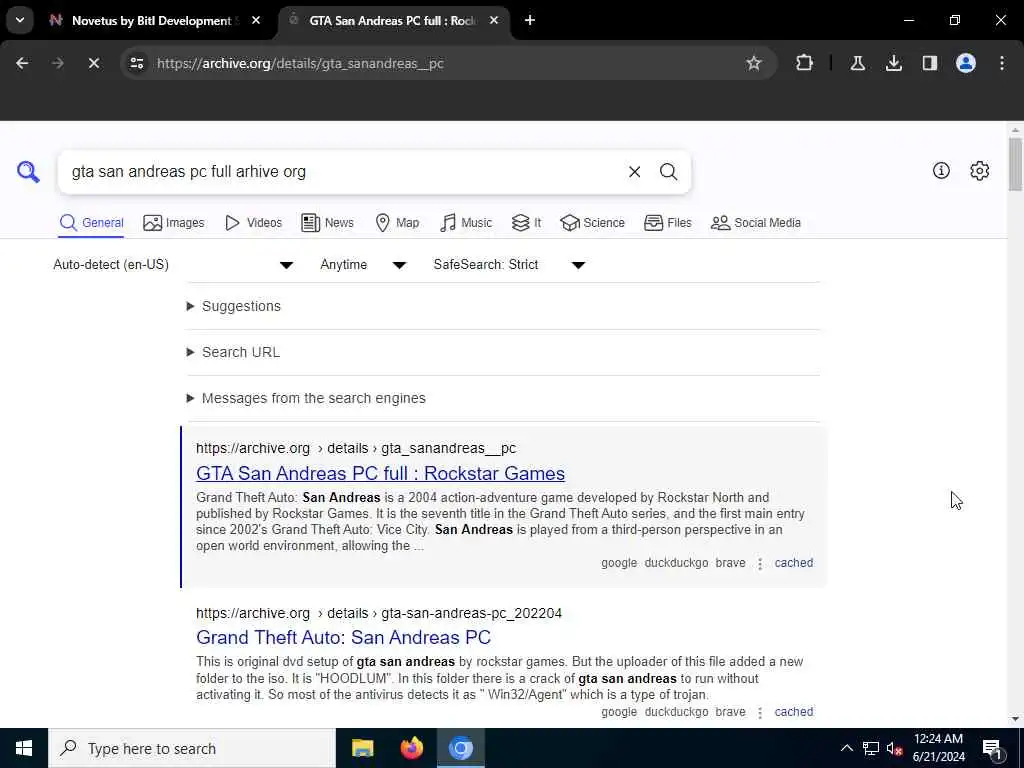Close the Novetus tab
This screenshot has width=1024, height=768.
click(256, 20)
